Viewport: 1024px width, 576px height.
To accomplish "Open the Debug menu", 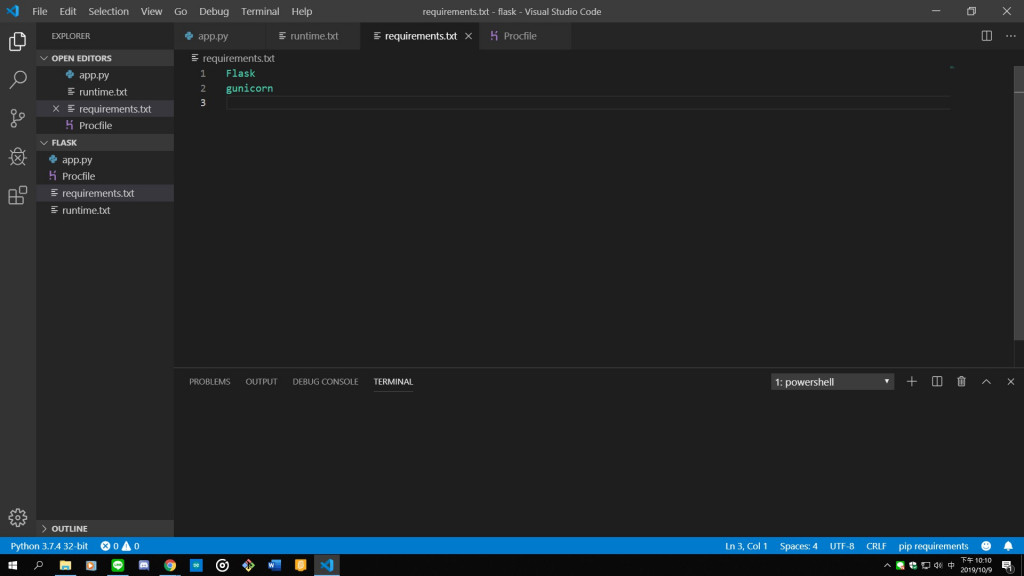I will (x=214, y=11).
